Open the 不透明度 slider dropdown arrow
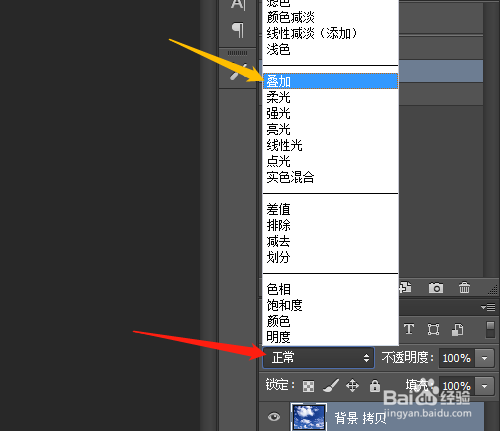The height and width of the screenshot is (431, 500). pyautogui.click(x=485, y=358)
